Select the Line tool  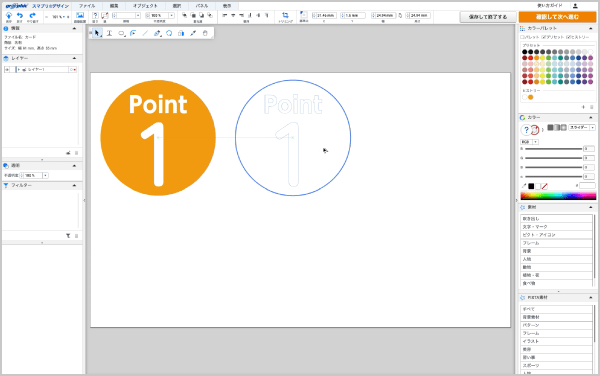point(145,33)
